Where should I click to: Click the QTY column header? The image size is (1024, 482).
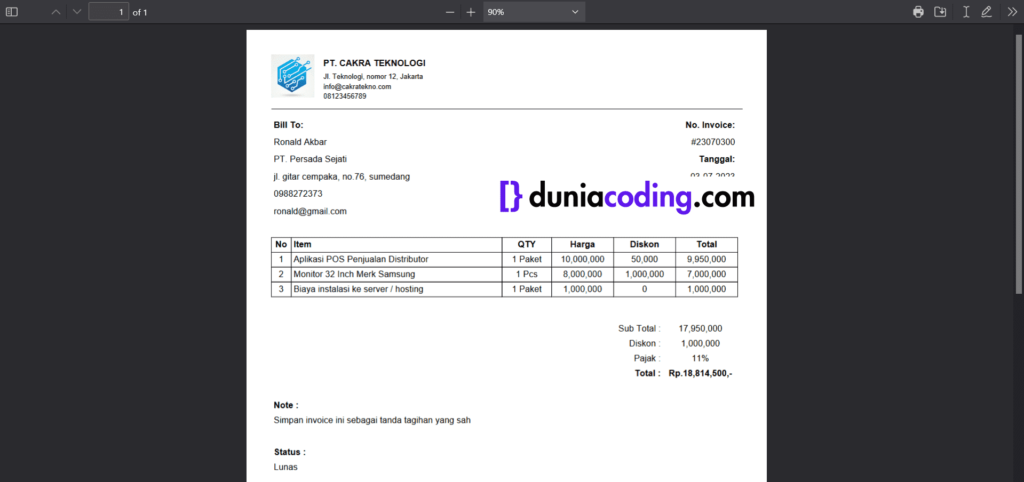(x=526, y=244)
